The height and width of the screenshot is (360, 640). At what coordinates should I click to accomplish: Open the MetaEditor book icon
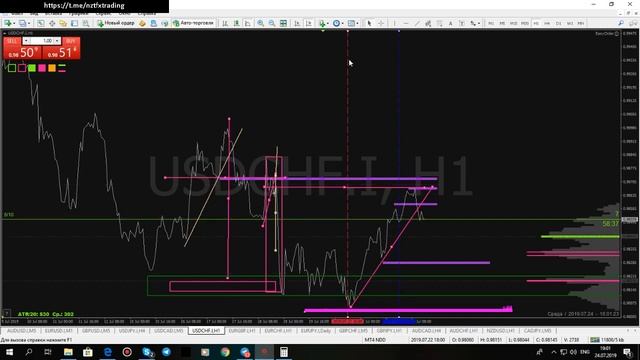142,23
